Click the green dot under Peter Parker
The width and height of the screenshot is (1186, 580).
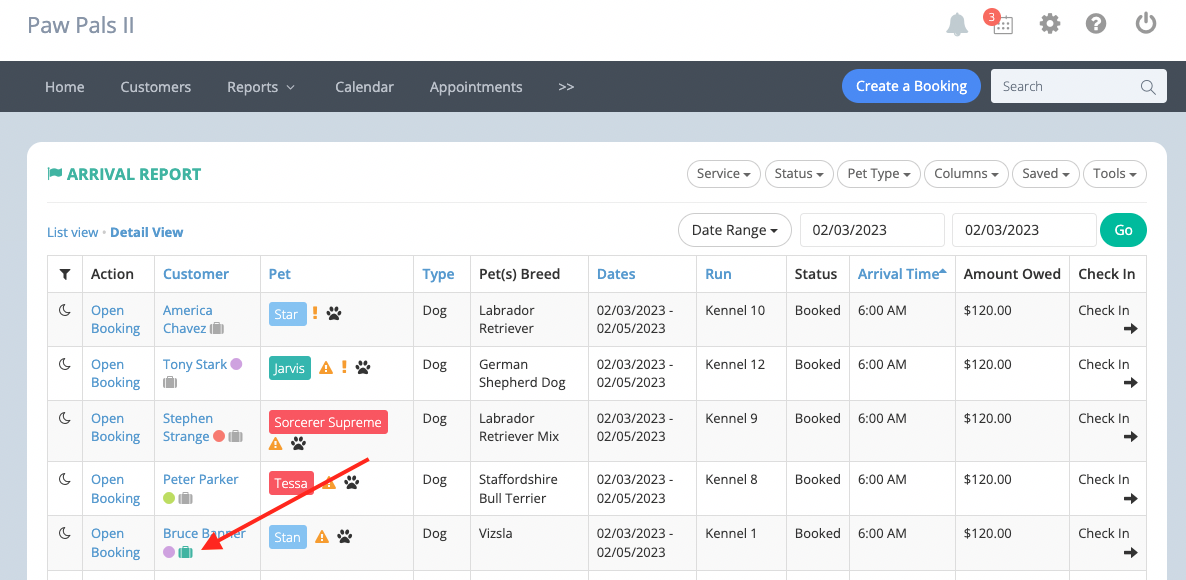(x=169, y=498)
